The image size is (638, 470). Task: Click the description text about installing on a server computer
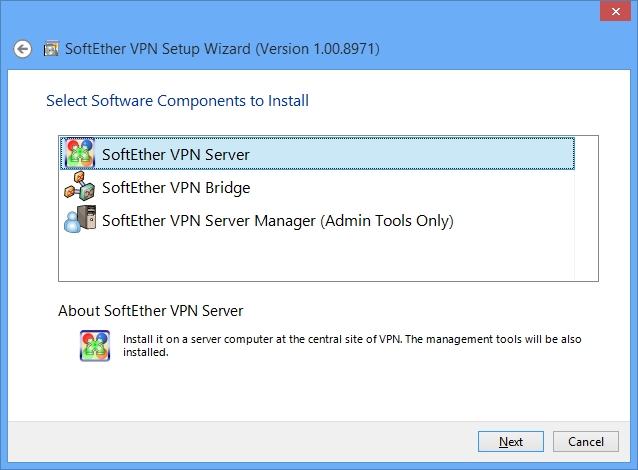pyautogui.click(x=352, y=345)
